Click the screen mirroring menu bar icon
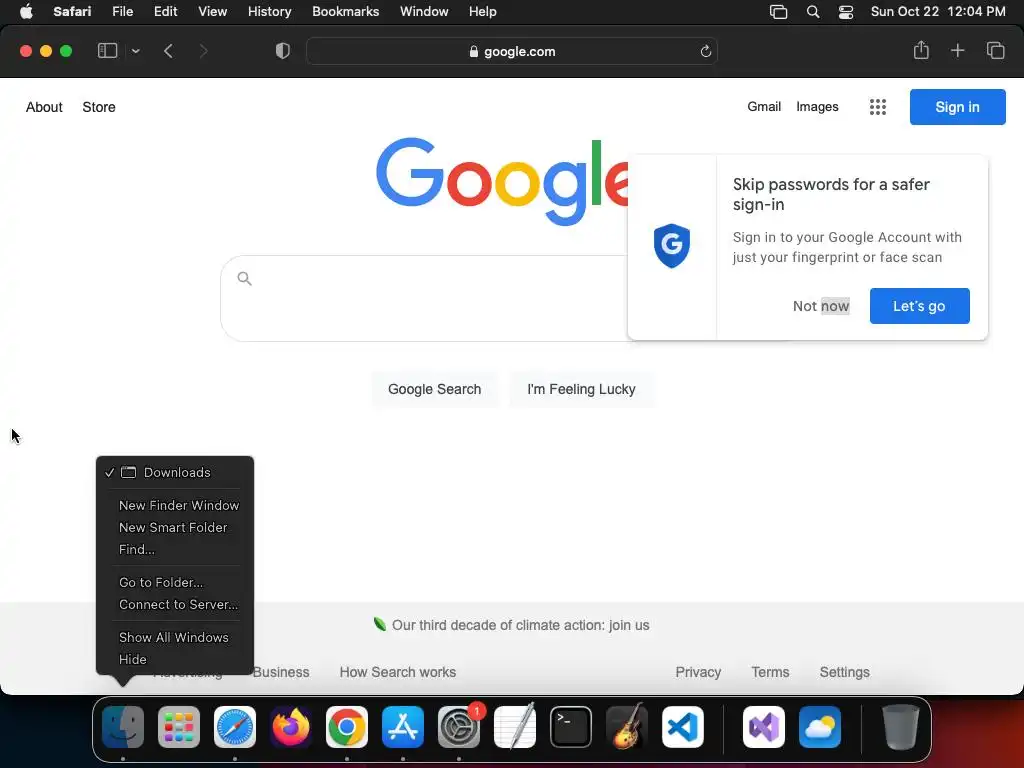1024x768 pixels. point(778,12)
